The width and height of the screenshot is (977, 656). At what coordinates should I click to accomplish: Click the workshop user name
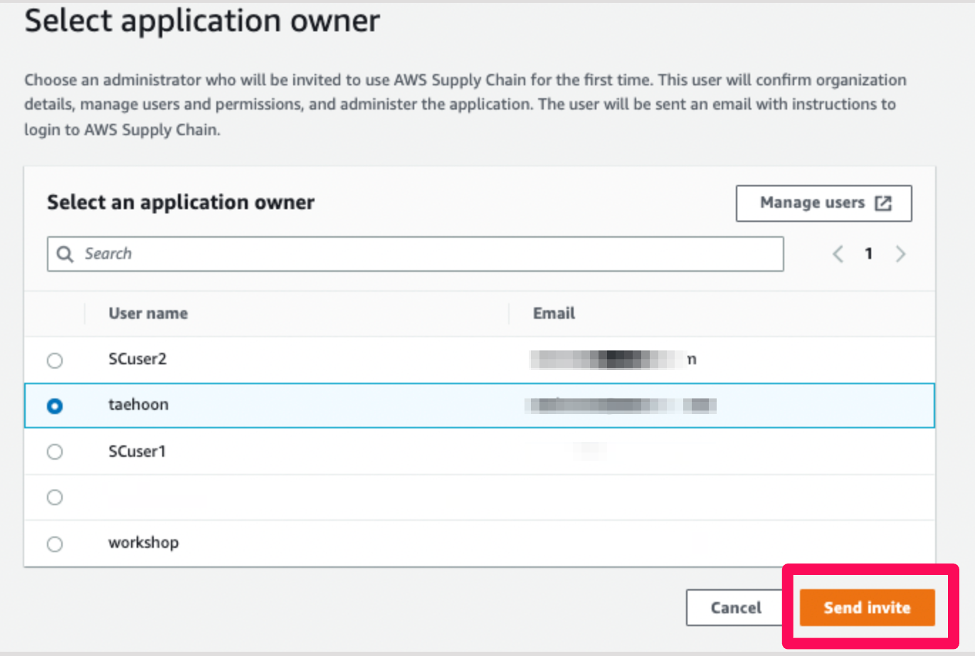coord(144,543)
